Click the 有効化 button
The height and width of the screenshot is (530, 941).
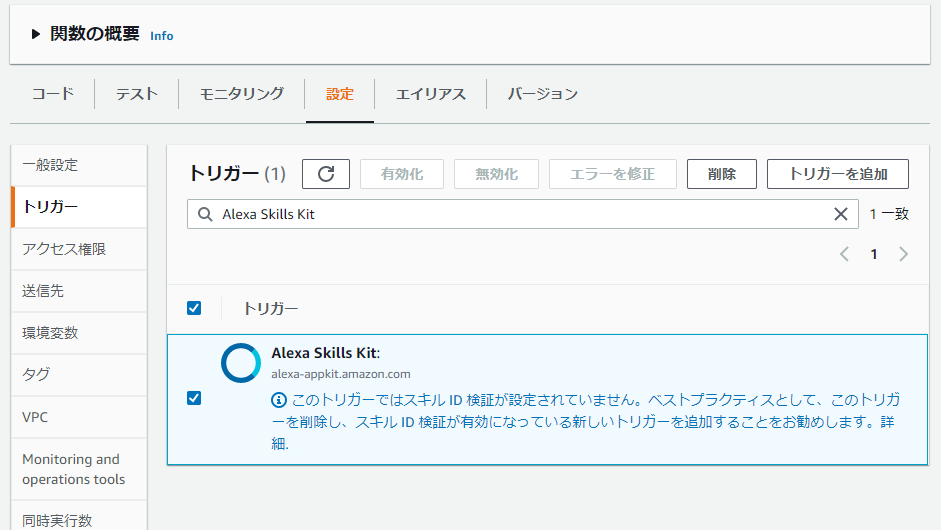point(402,174)
